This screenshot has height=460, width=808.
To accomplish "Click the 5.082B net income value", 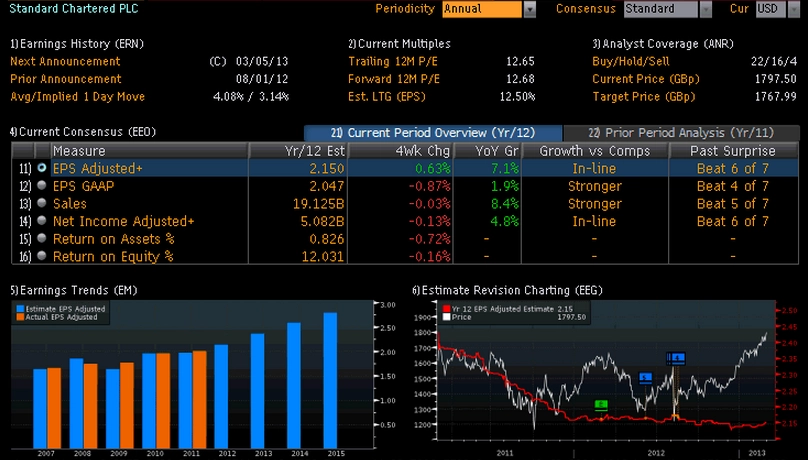I will tap(323, 221).
